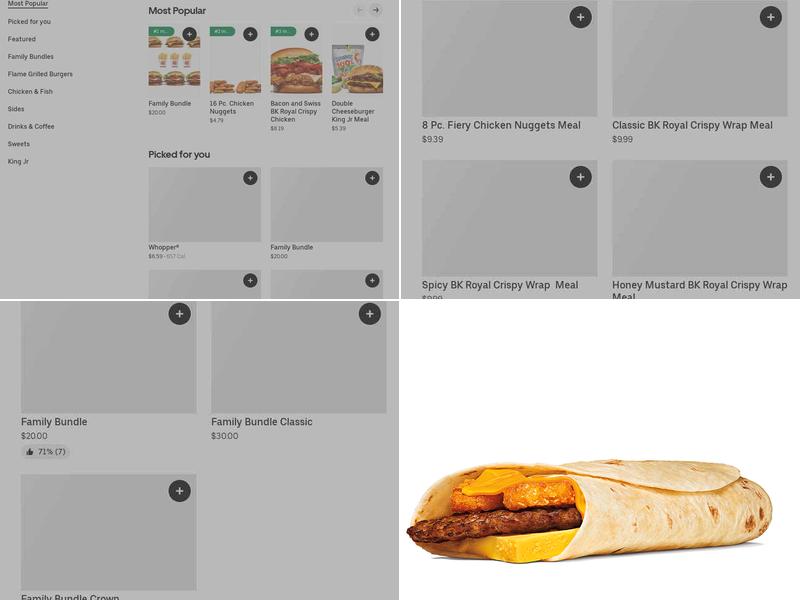
Task: Add Spicy BK Royal Crispy Wrap Meal
Action: (x=580, y=177)
